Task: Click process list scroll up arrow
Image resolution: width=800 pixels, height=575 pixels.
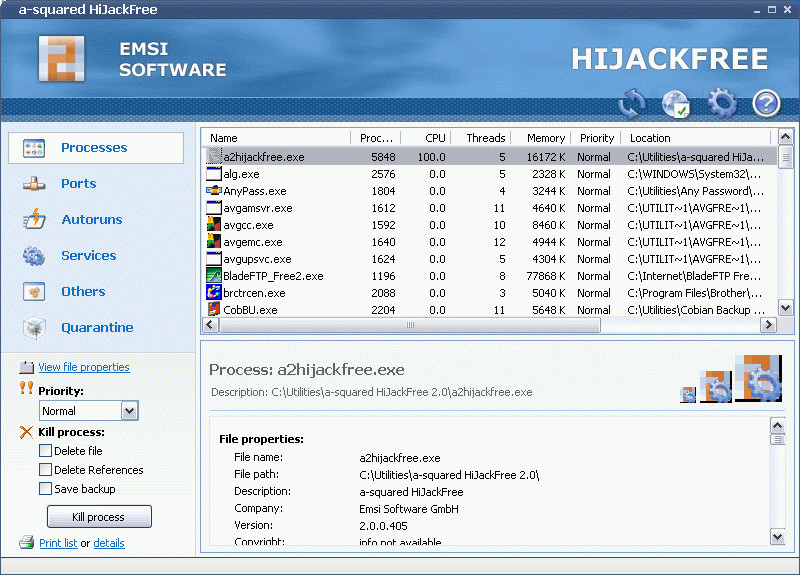Action: pos(785,137)
